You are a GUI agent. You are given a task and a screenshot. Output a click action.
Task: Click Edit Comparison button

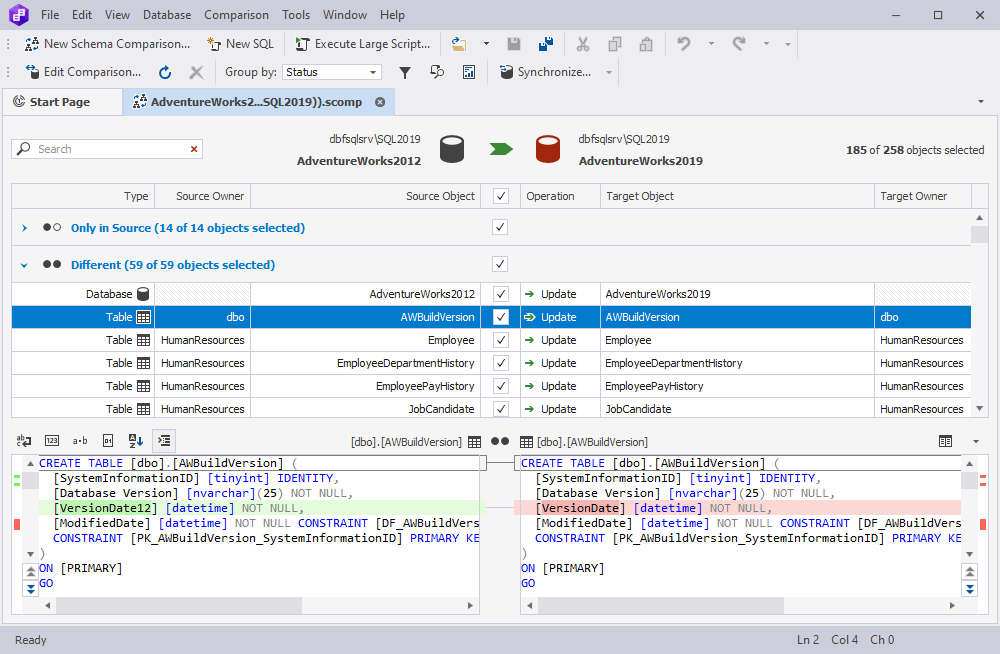pyautogui.click(x=83, y=72)
